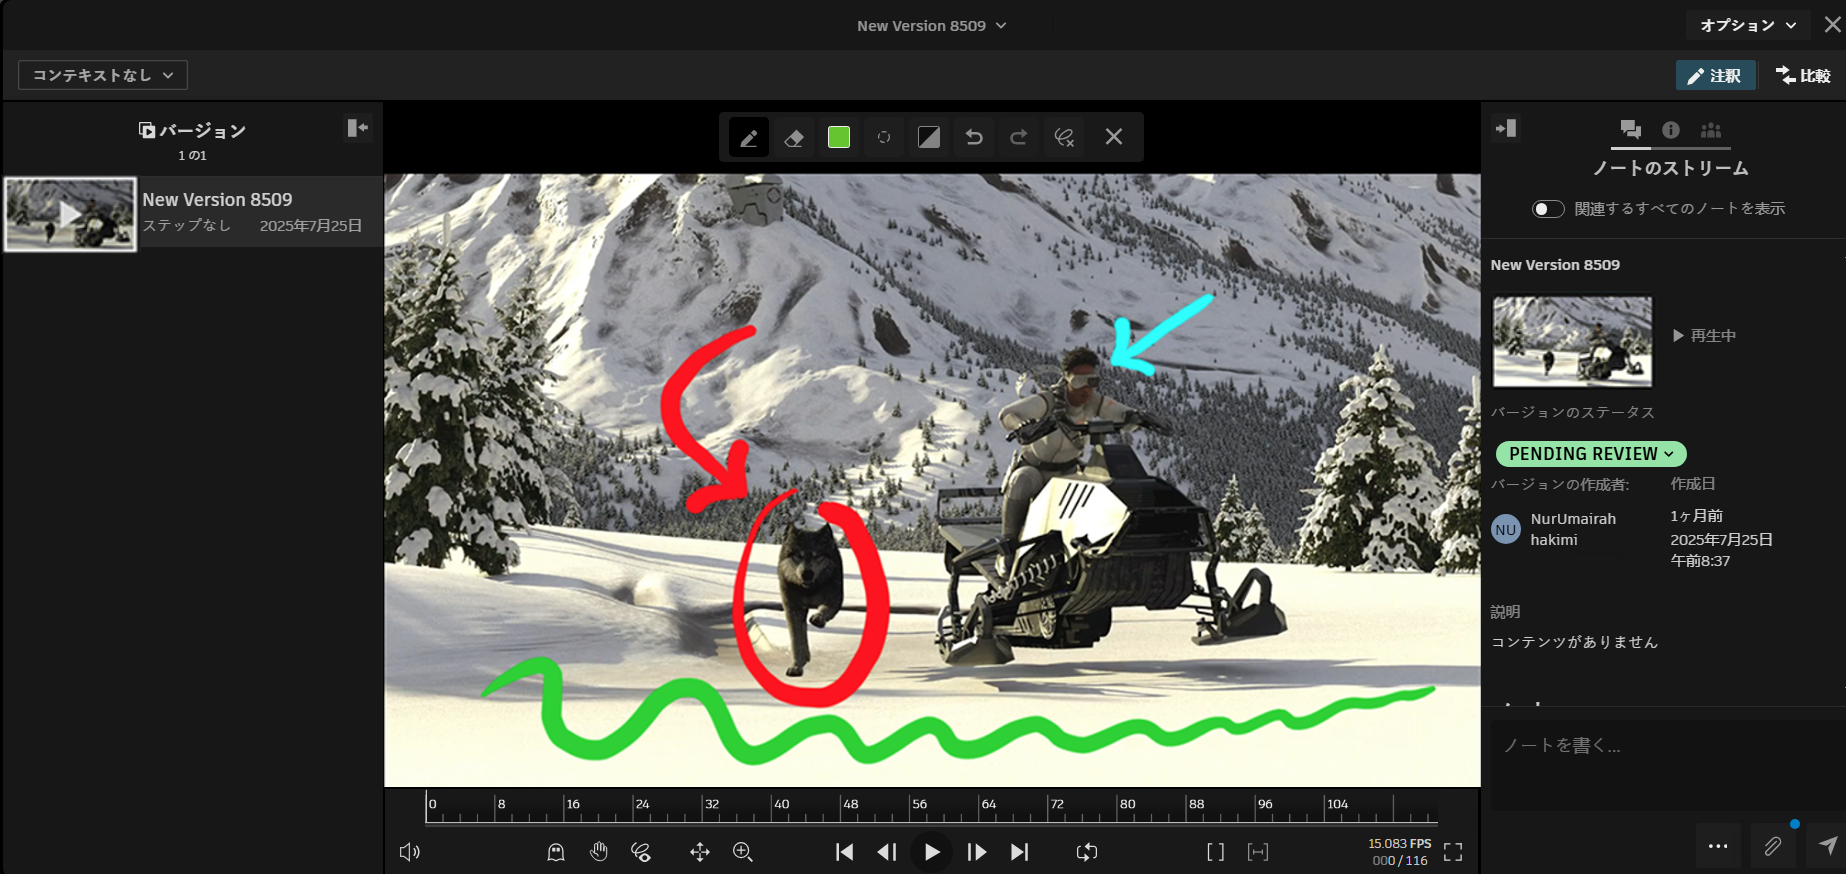This screenshot has width=1846, height=874.
Task: Attach a file with paperclip icon
Action: 1772,846
